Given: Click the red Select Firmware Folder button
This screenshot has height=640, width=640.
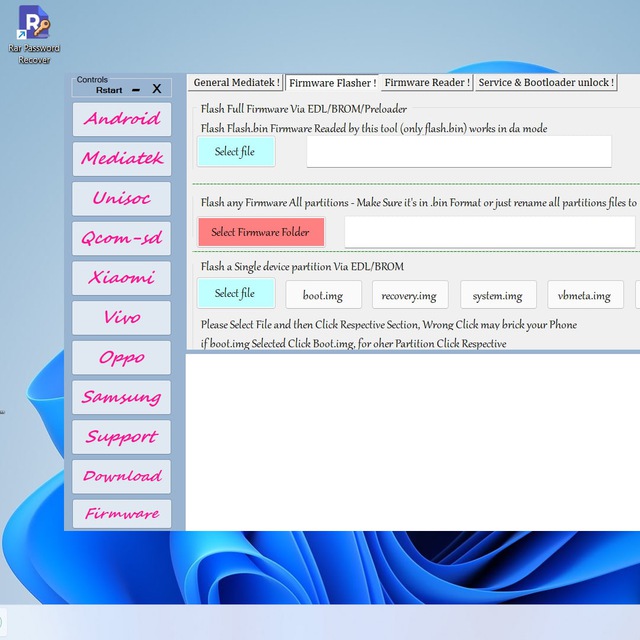Looking at the screenshot, I should tap(261, 232).
